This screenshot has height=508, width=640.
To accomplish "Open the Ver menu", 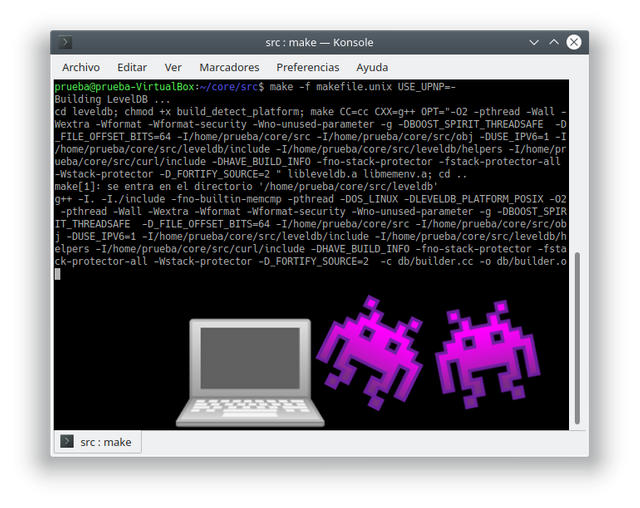I will click(x=173, y=67).
